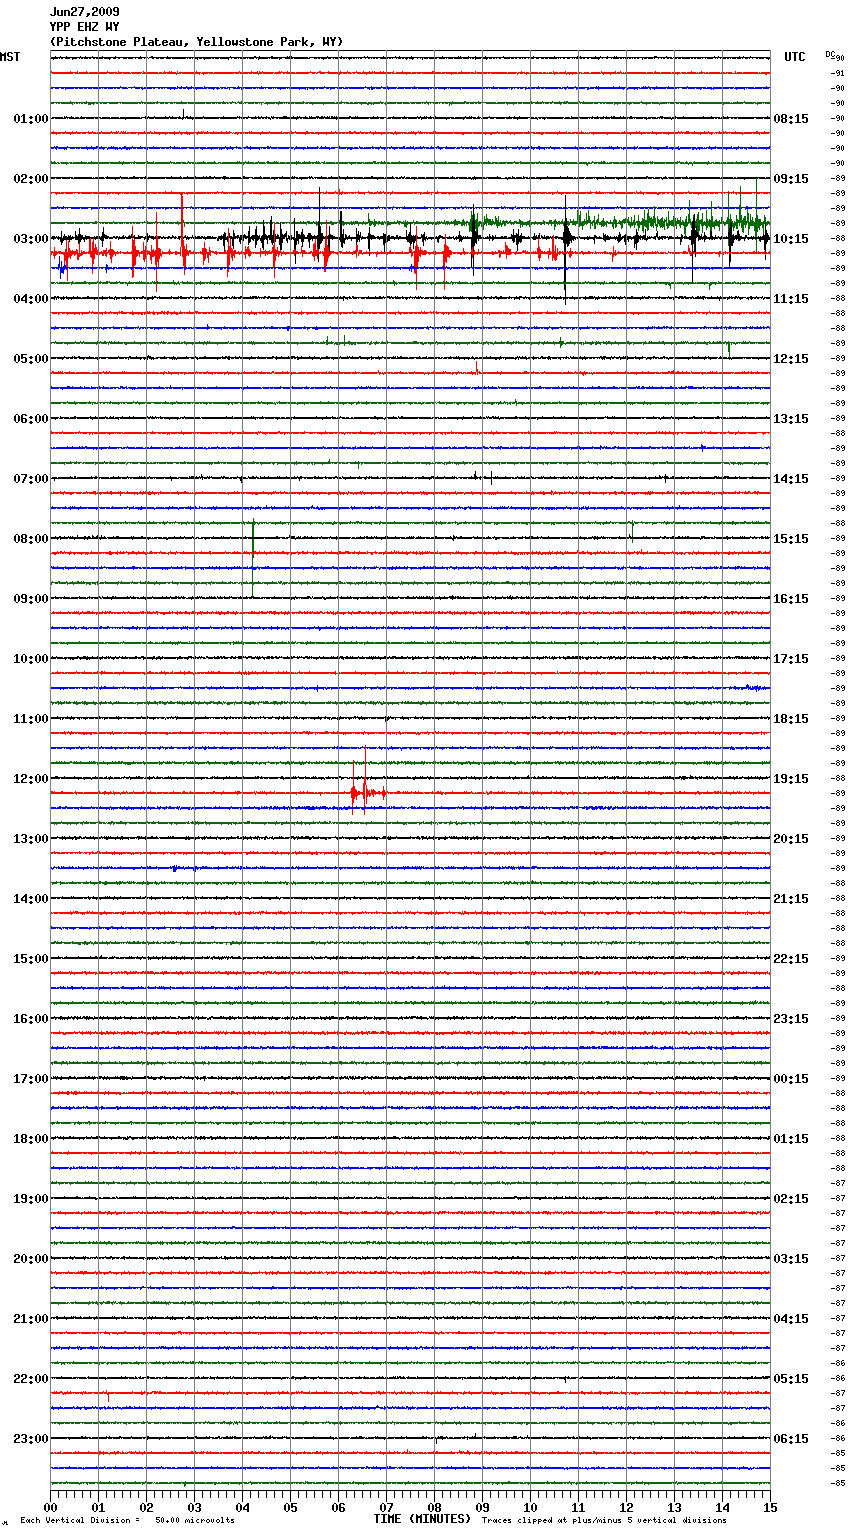Select the 05:00 MST time label
Viewport: 850px width, 1534px height.
(x=31, y=359)
